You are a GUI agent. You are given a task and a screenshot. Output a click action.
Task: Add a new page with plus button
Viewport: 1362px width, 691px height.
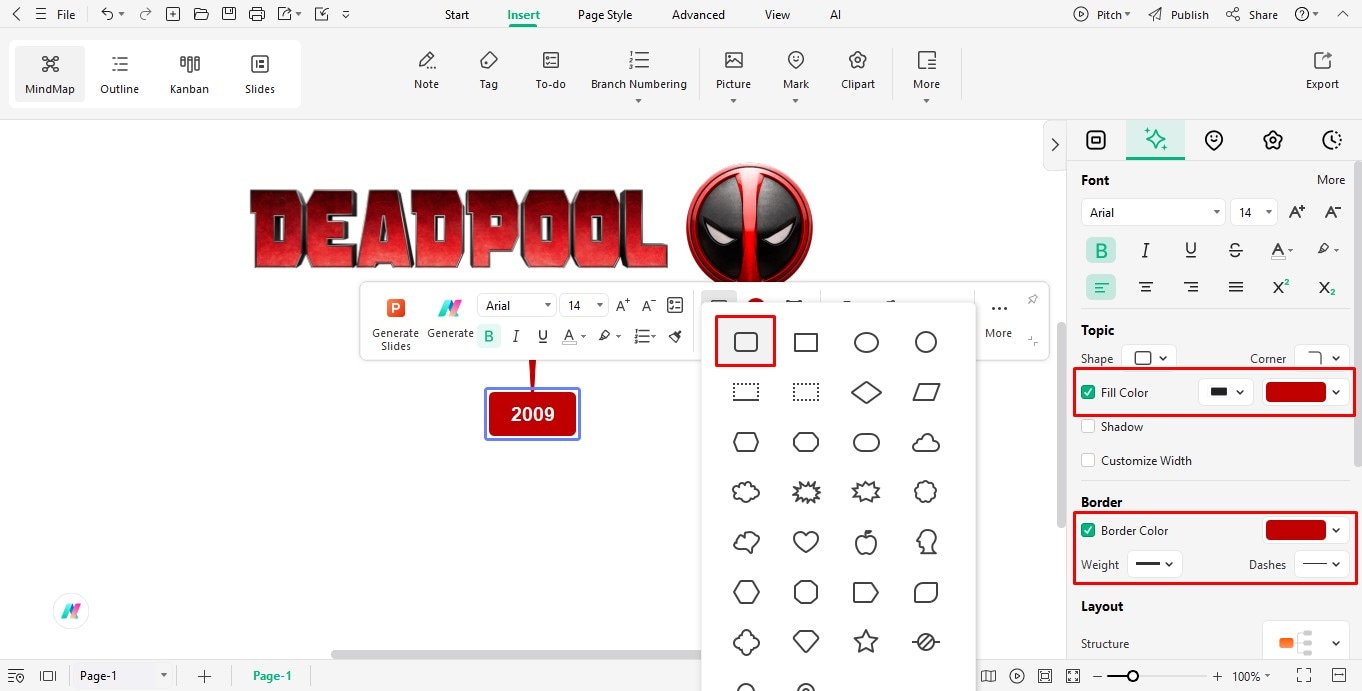(204, 676)
